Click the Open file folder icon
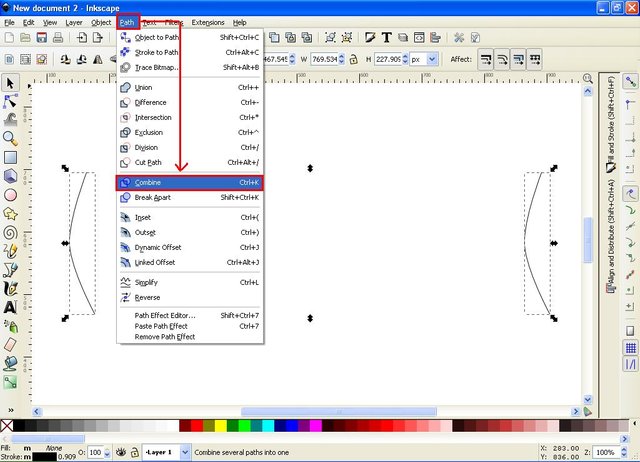Viewport: 640px width, 462px height. point(25,38)
